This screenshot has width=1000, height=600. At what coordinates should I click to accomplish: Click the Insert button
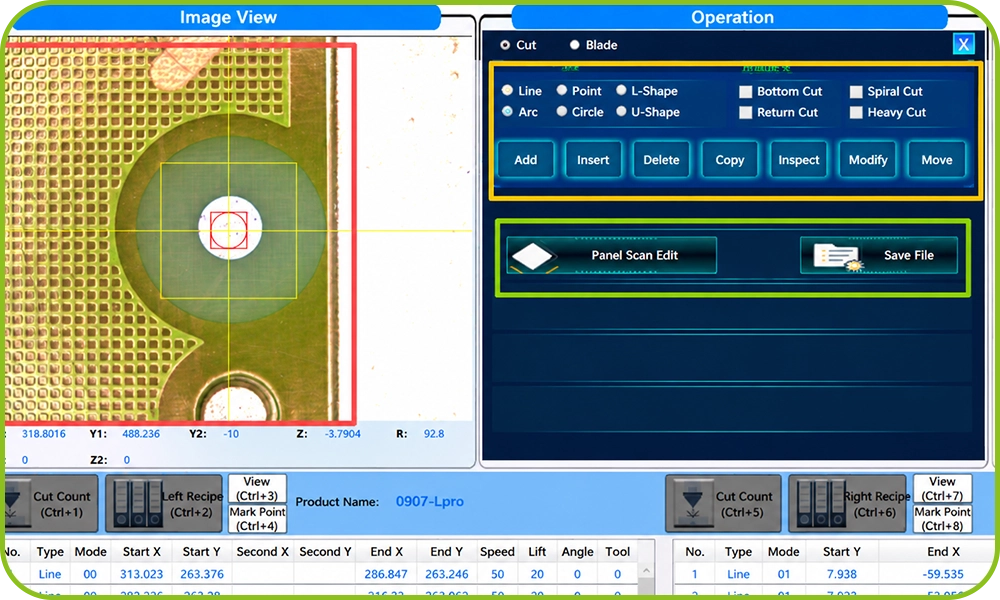(593, 159)
